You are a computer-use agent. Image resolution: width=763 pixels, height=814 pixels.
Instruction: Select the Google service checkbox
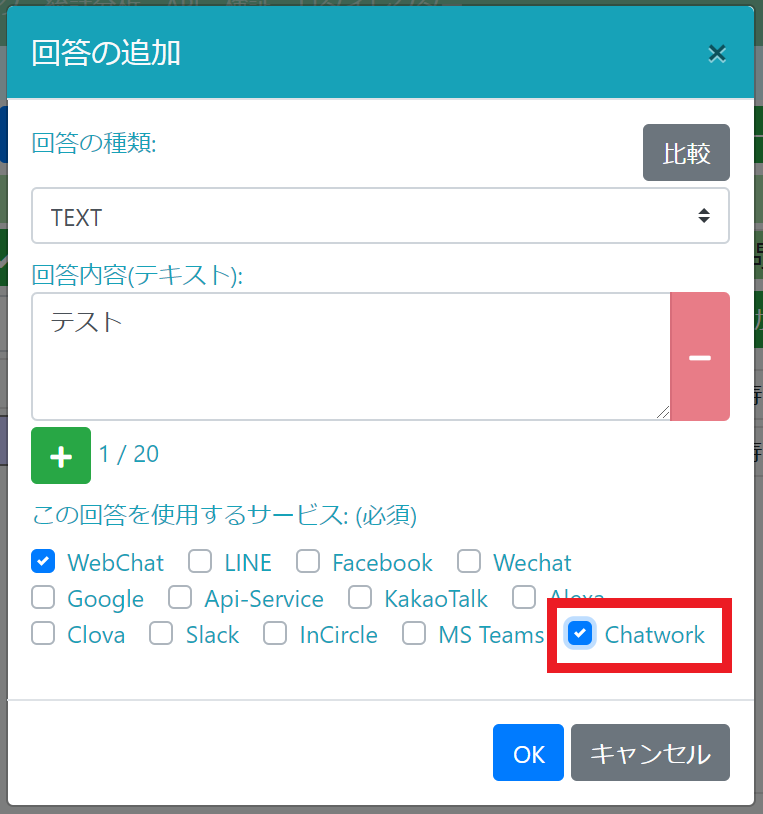pyautogui.click(x=43, y=597)
